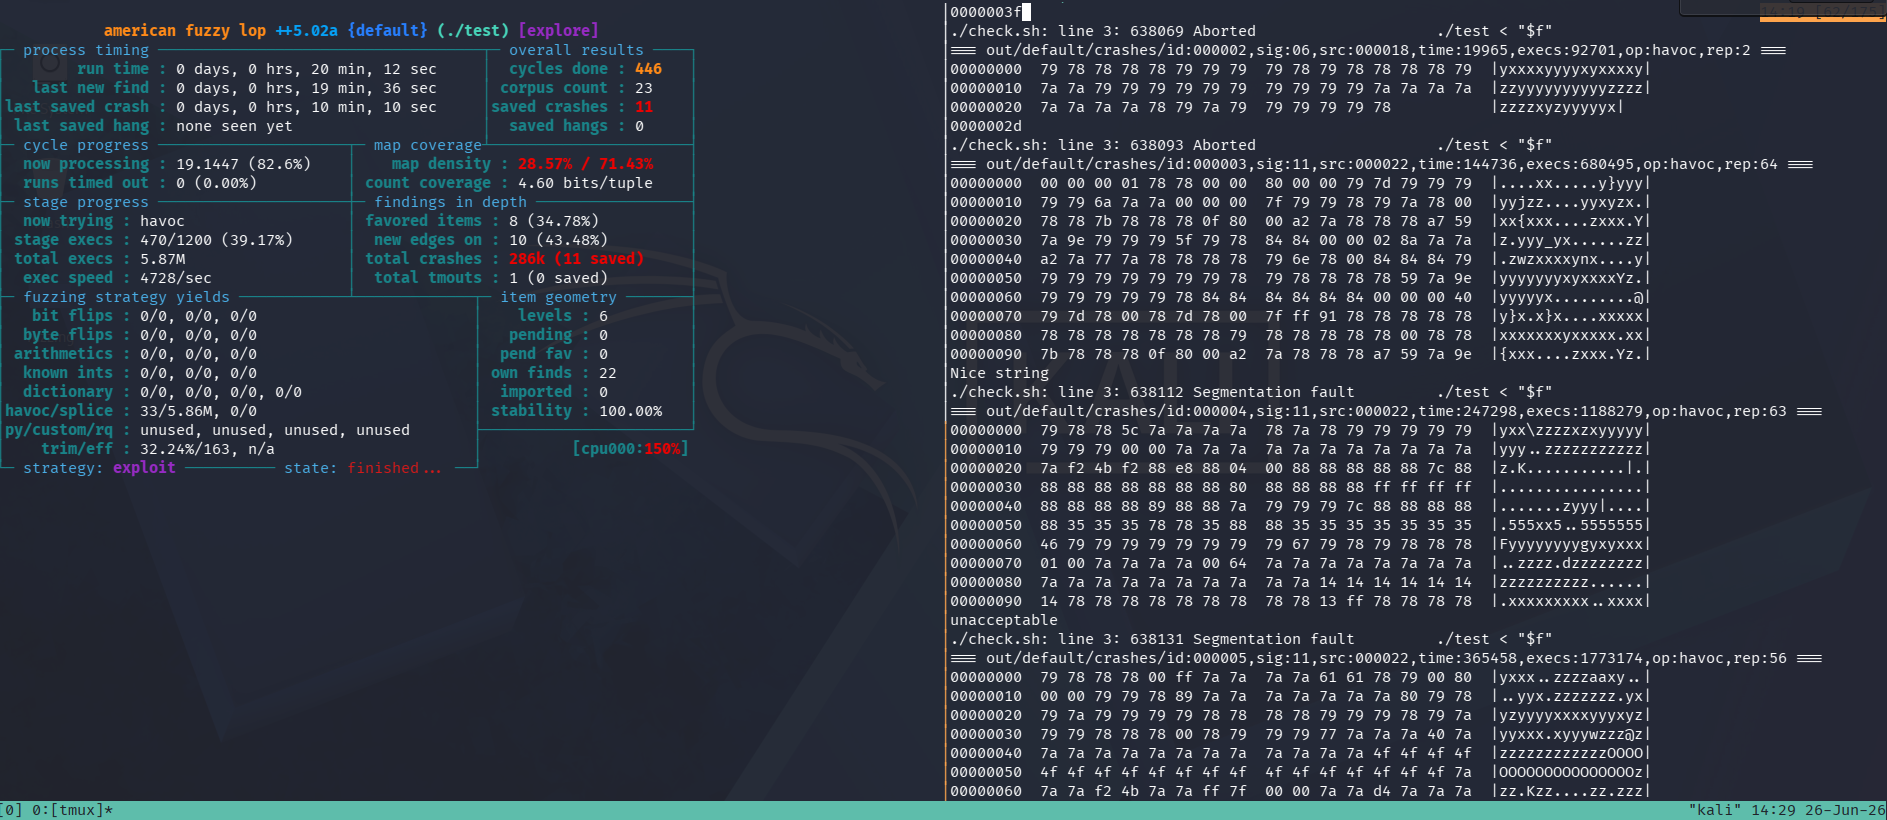Select the tmux window tab '0:[tmux]*'
The width and height of the screenshot is (1887, 820).
[x=73, y=810]
